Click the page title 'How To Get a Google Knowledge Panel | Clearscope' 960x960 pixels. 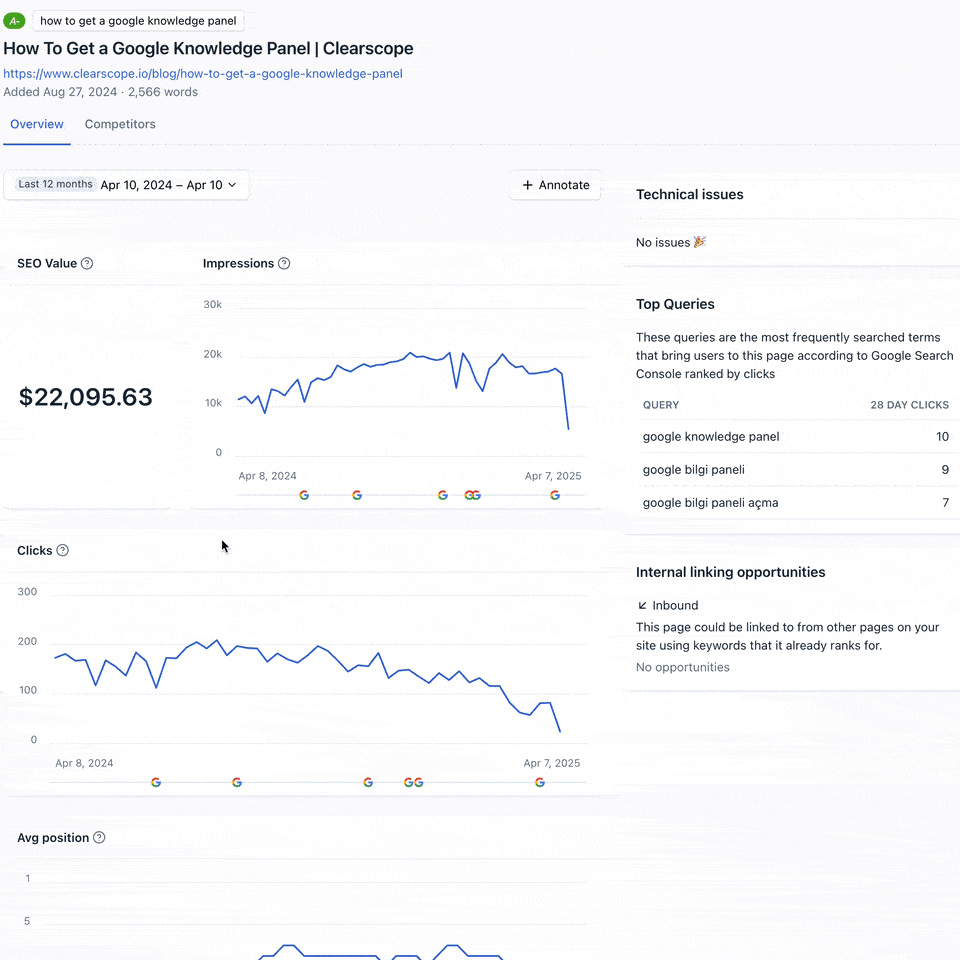(208, 48)
